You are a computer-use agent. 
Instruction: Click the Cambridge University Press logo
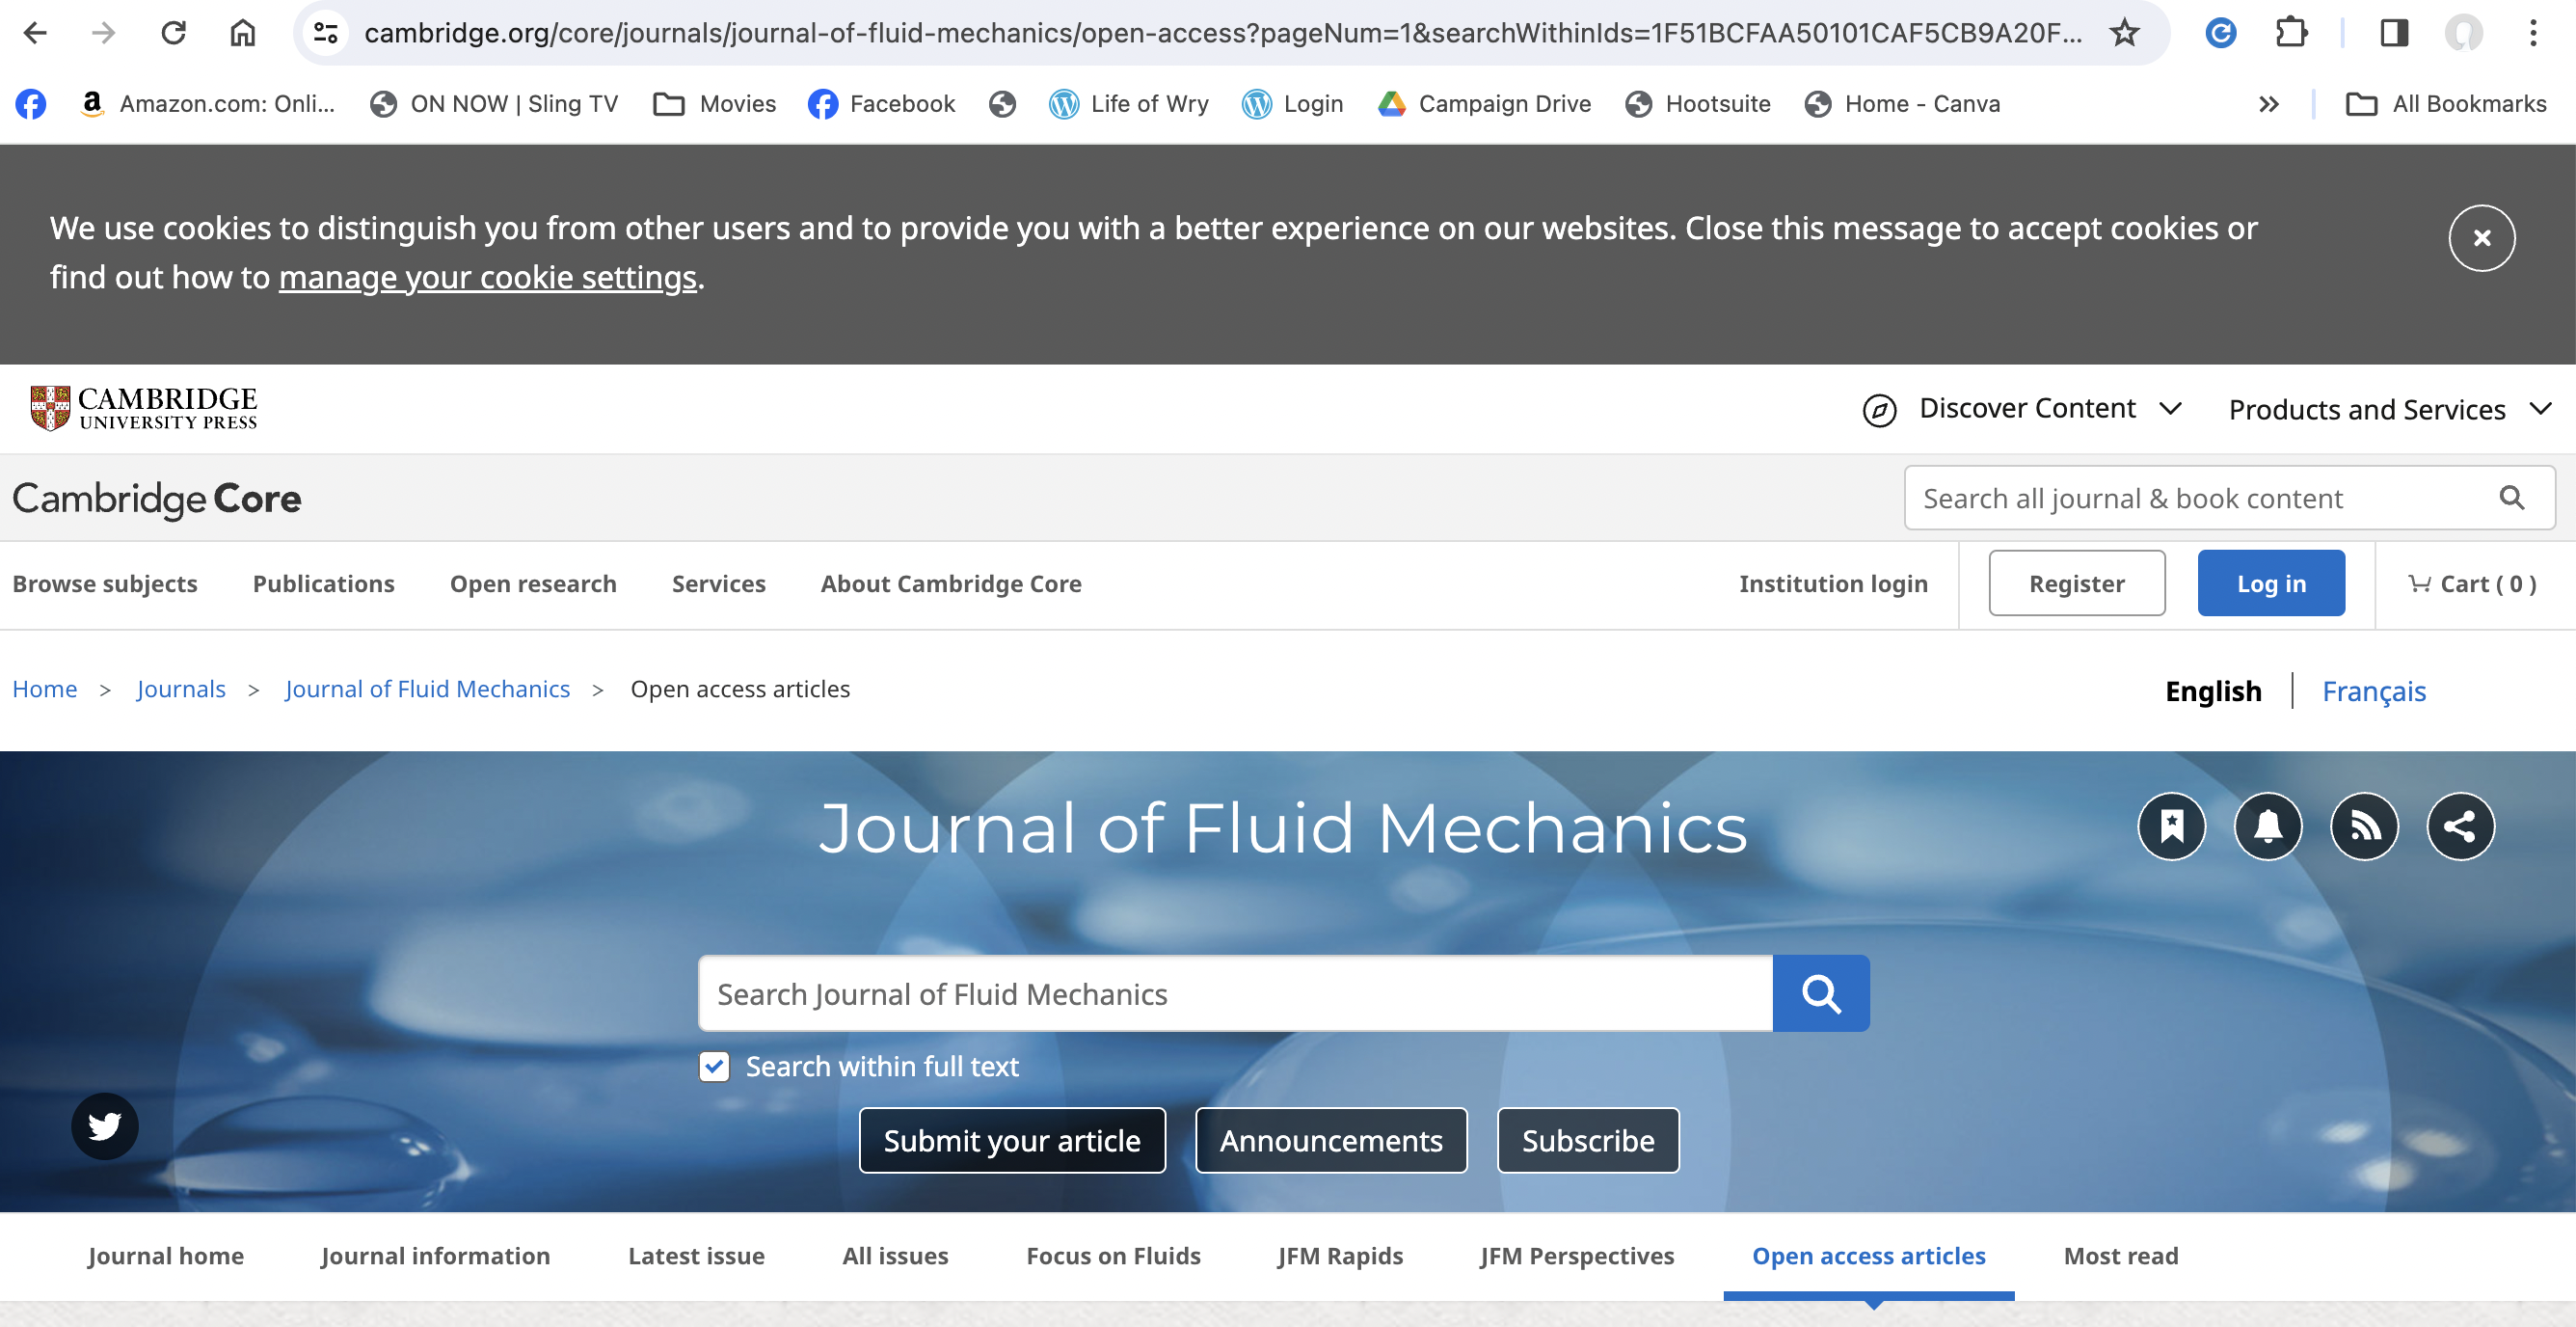coord(144,408)
